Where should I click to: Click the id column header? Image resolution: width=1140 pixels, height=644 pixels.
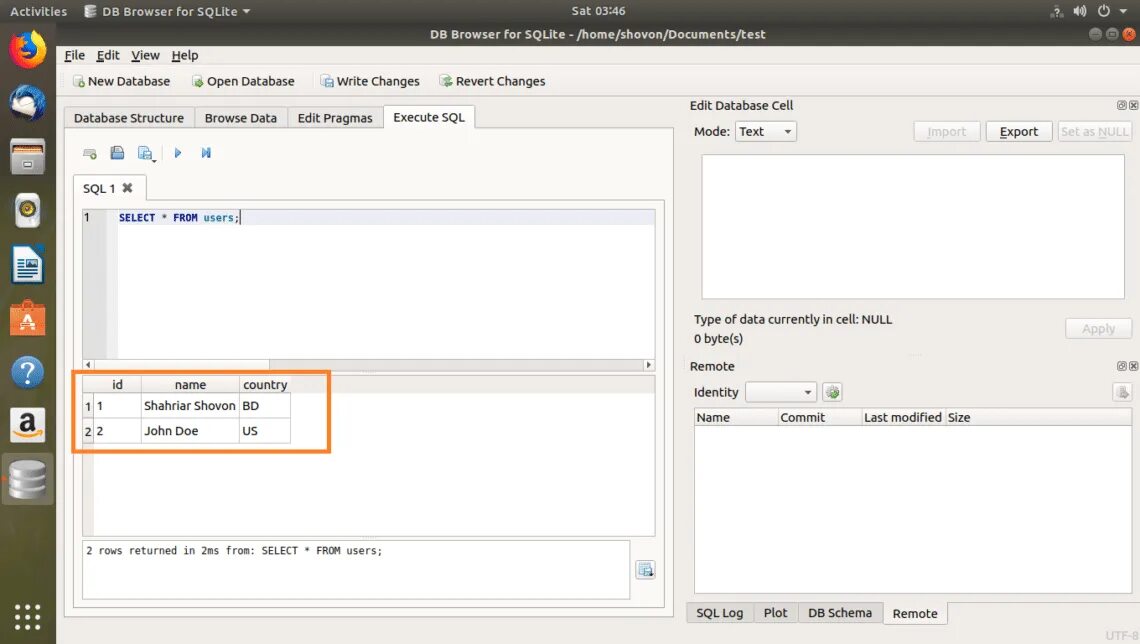(117, 385)
